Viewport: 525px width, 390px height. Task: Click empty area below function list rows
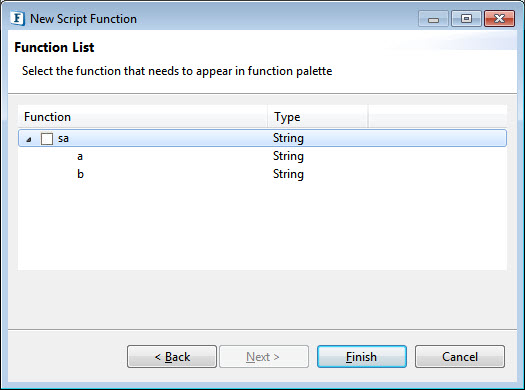point(262,226)
